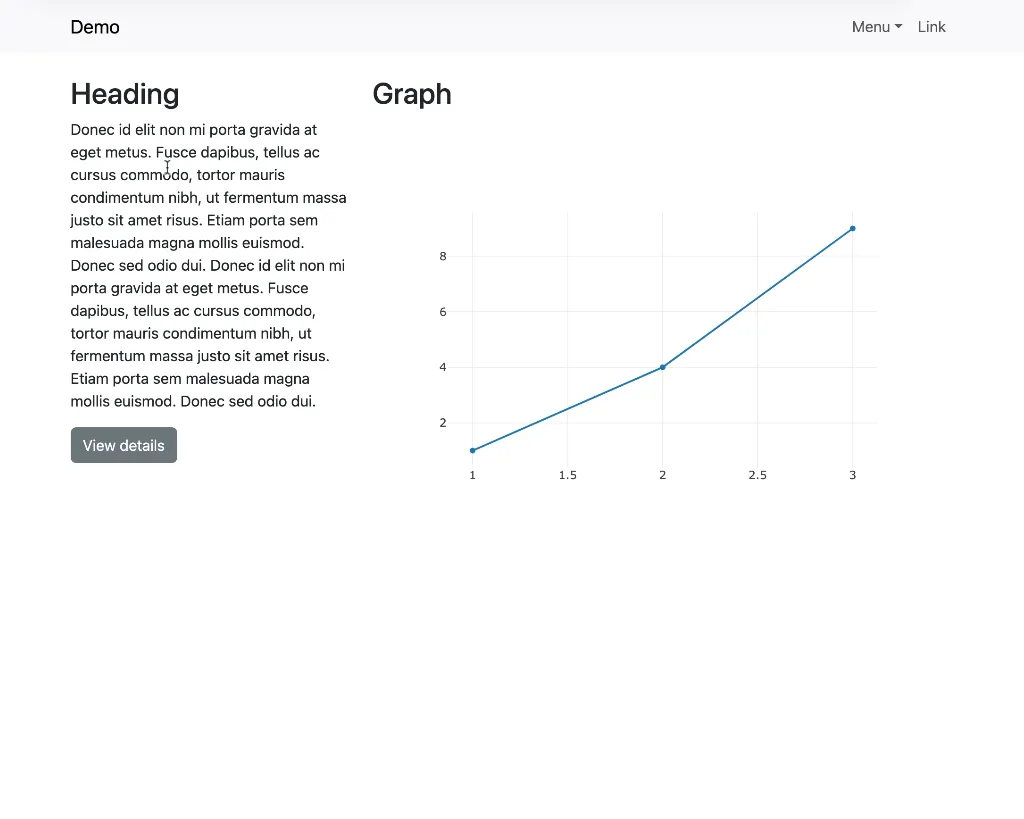The height and width of the screenshot is (819, 1024).
Task: Click the Link nav item
Action: point(931,27)
